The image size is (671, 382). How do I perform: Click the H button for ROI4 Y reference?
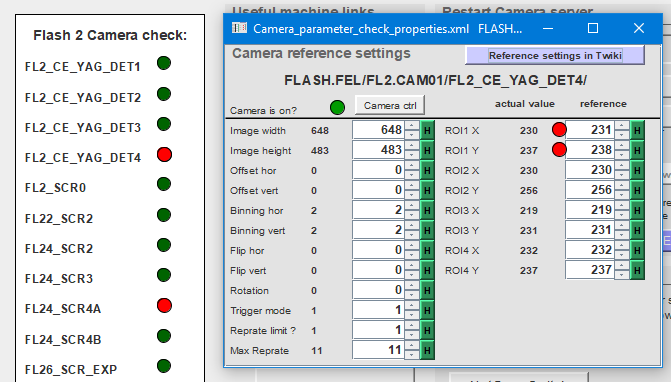point(637,270)
